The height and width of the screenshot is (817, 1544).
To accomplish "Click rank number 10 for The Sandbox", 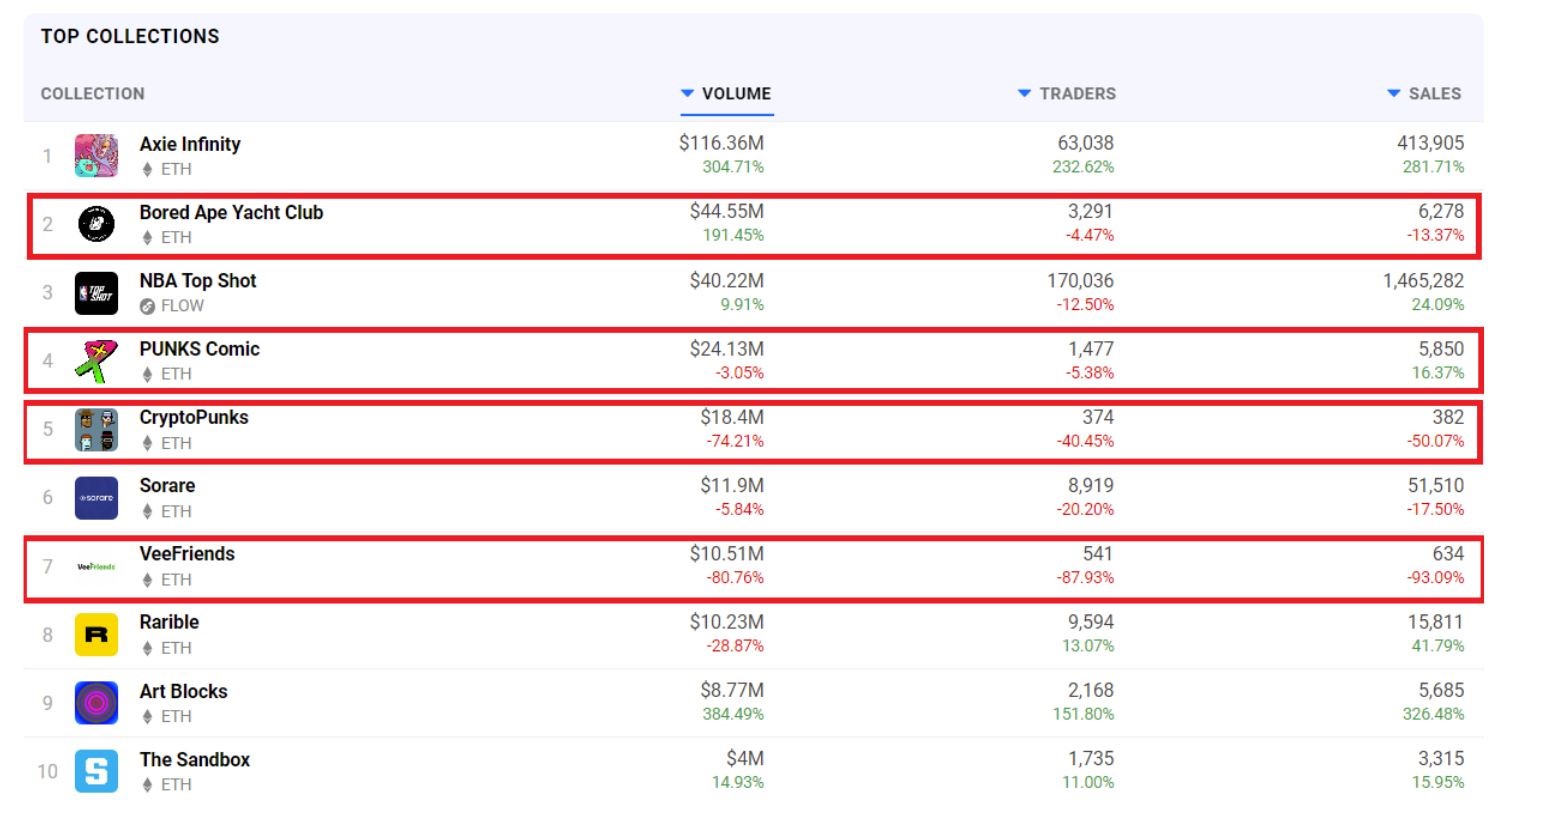I will [47, 771].
